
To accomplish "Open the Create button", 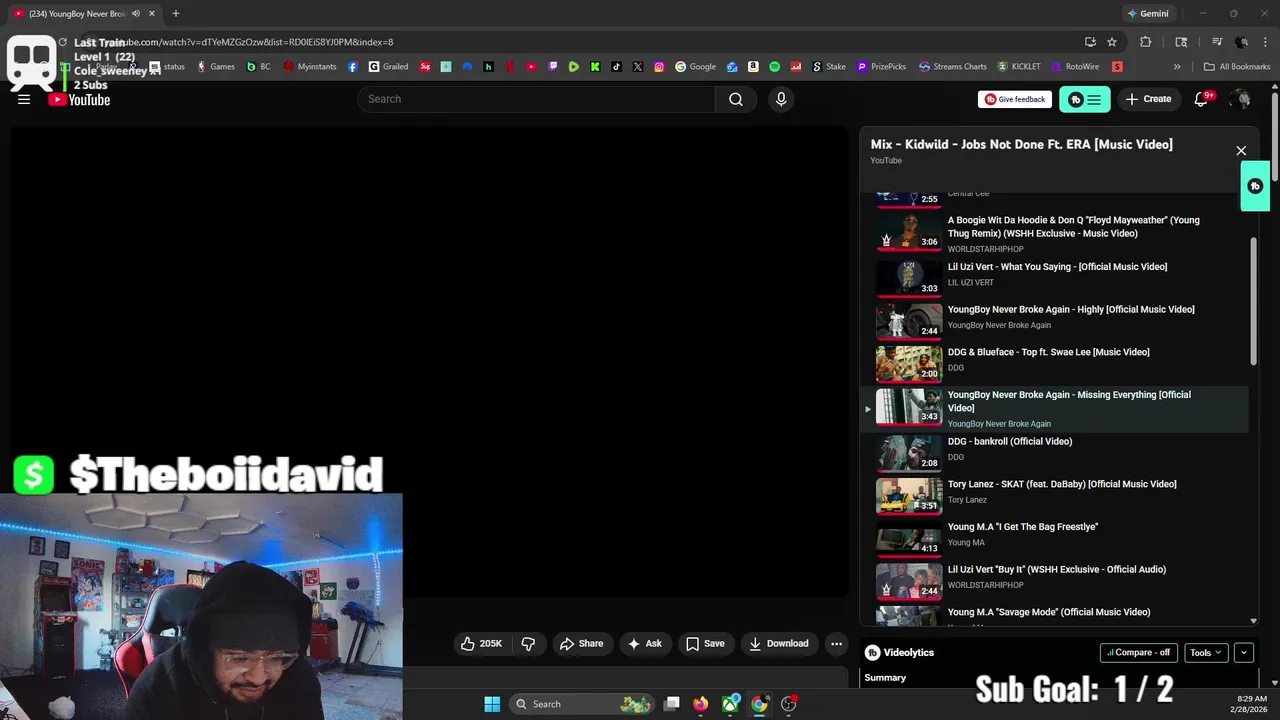I will pyautogui.click(x=1148, y=99).
